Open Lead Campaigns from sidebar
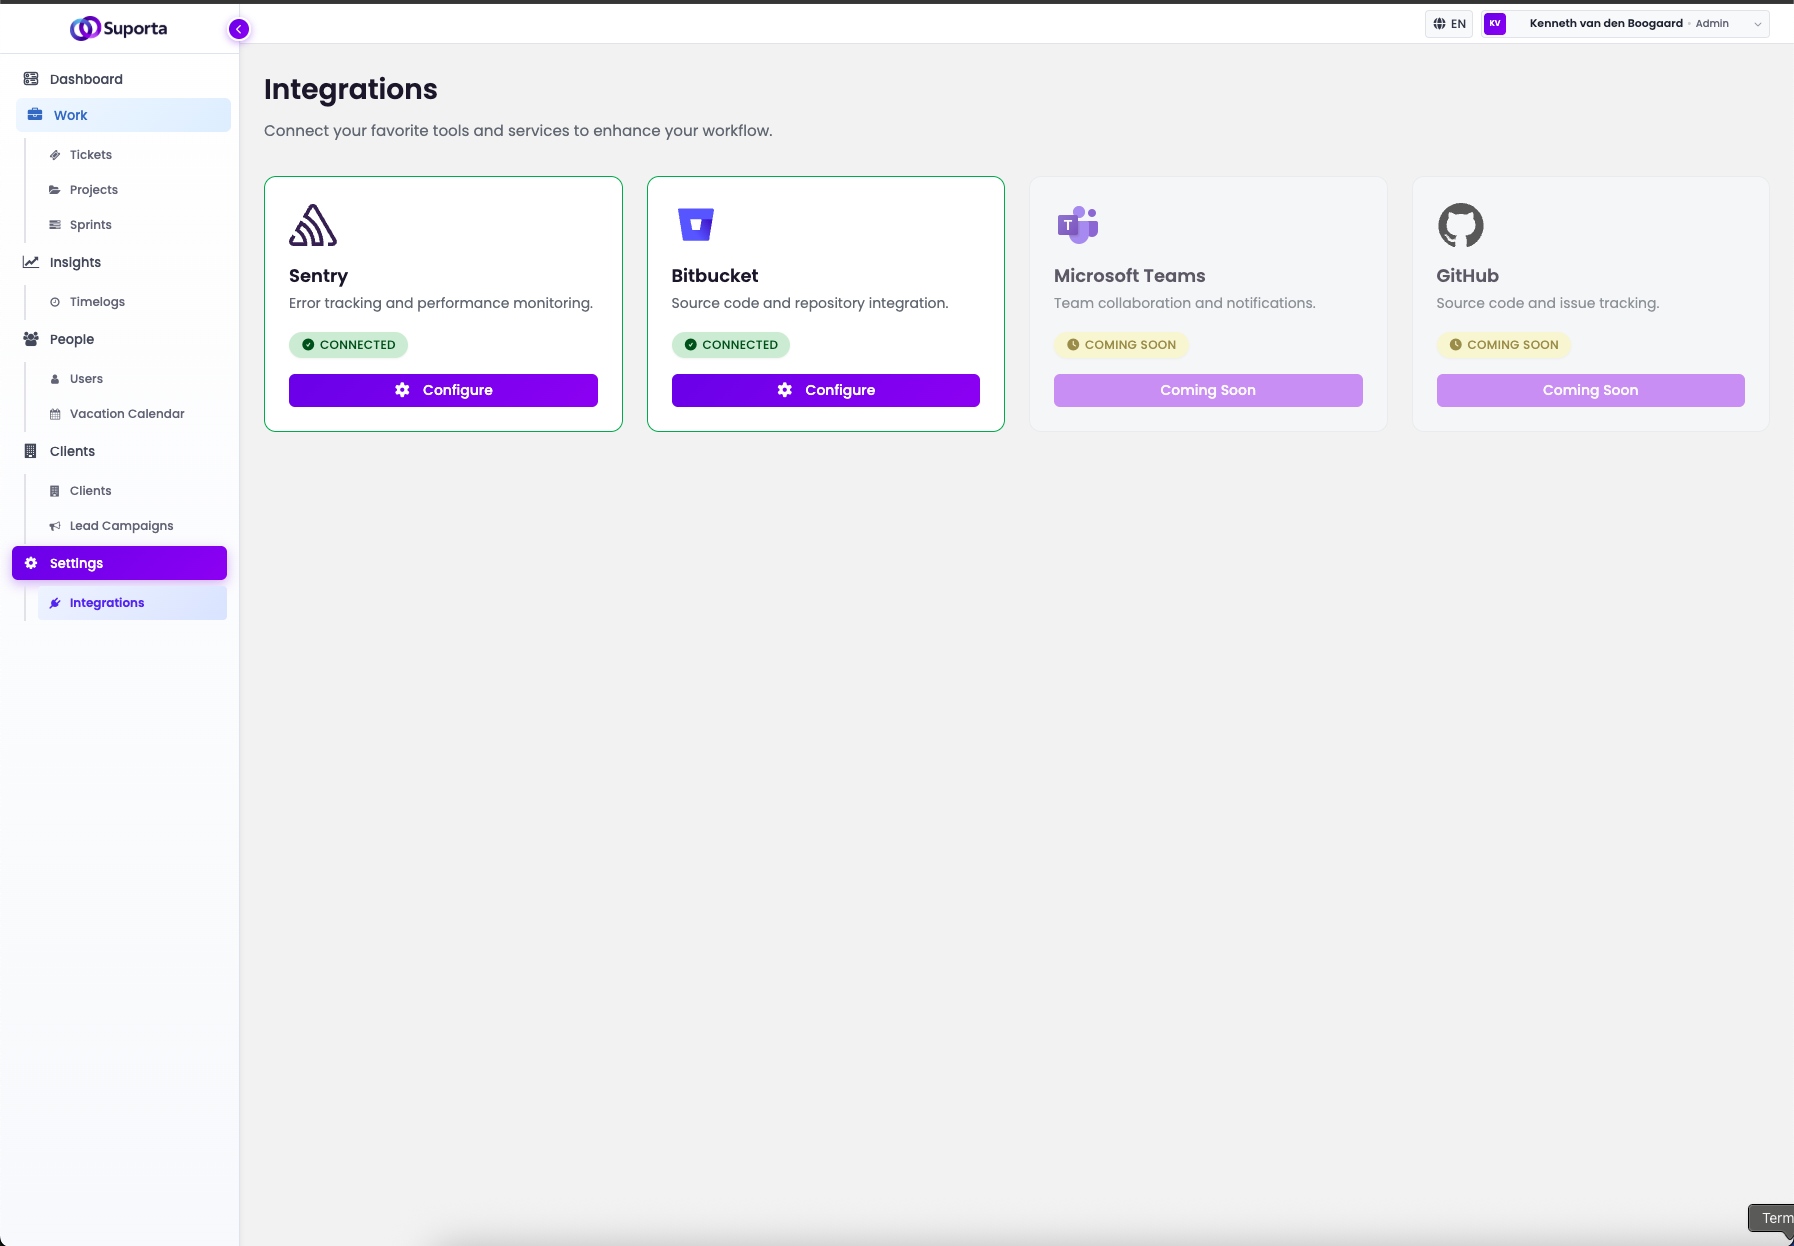This screenshot has width=1794, height=1246. tap(121, 526)
